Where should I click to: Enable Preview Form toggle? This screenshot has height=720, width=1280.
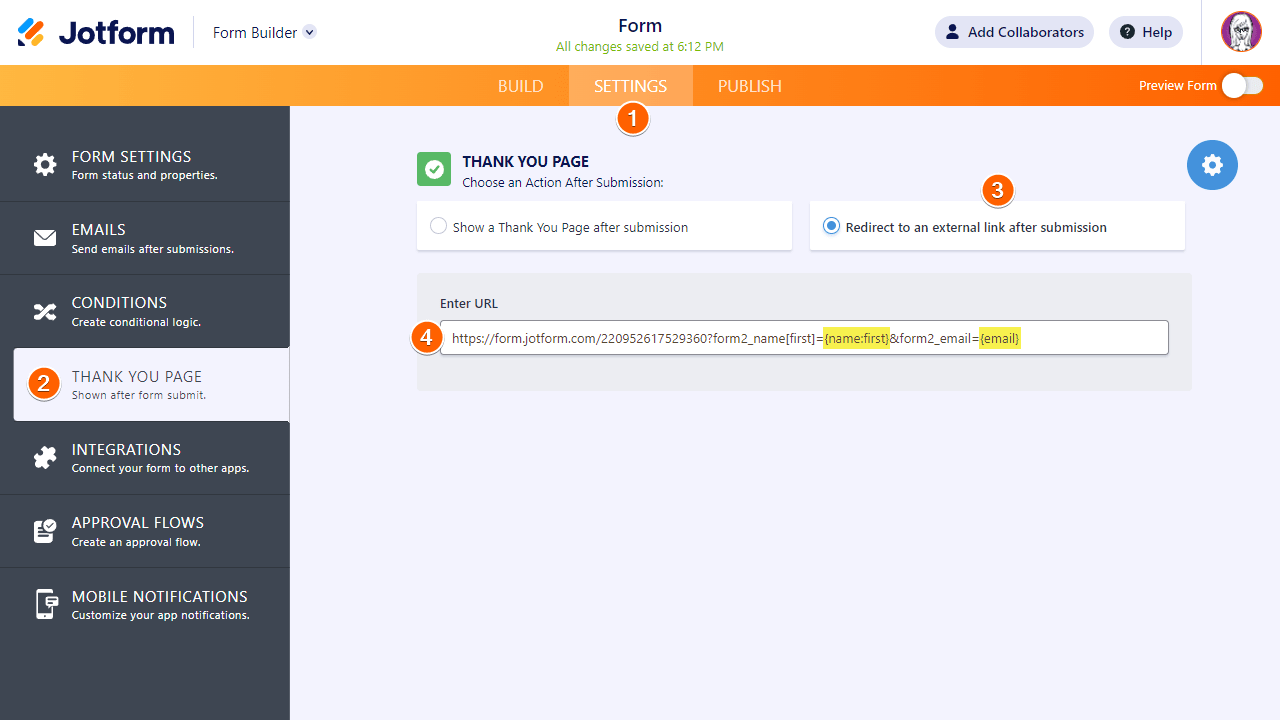click(x=1242, y=86)
